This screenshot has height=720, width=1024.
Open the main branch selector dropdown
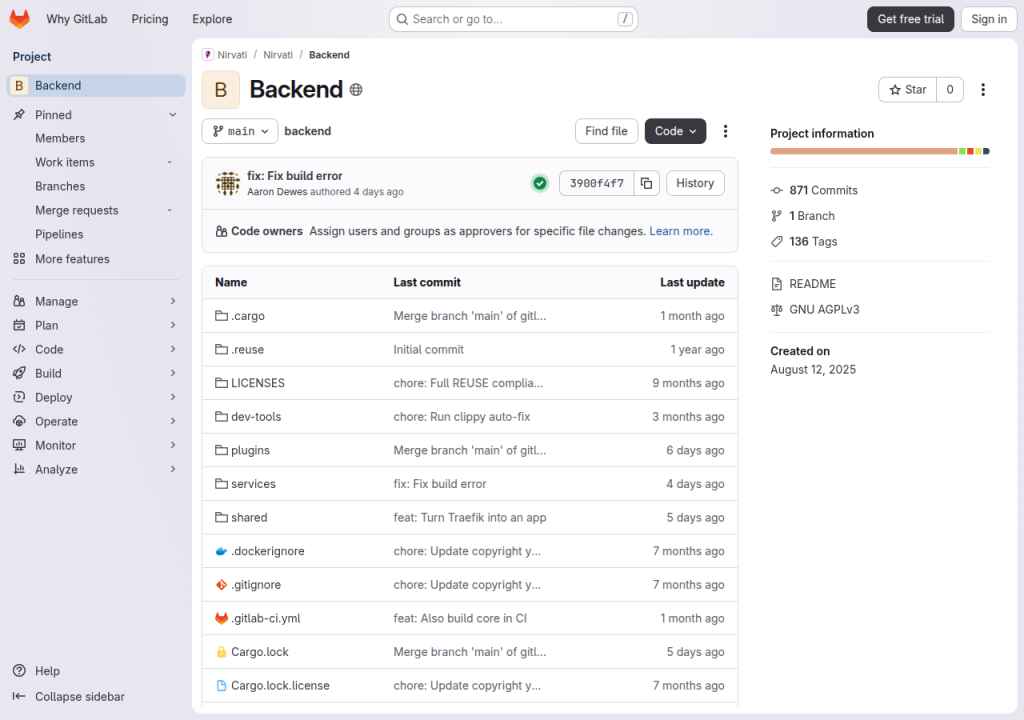(x=240, y=131)
